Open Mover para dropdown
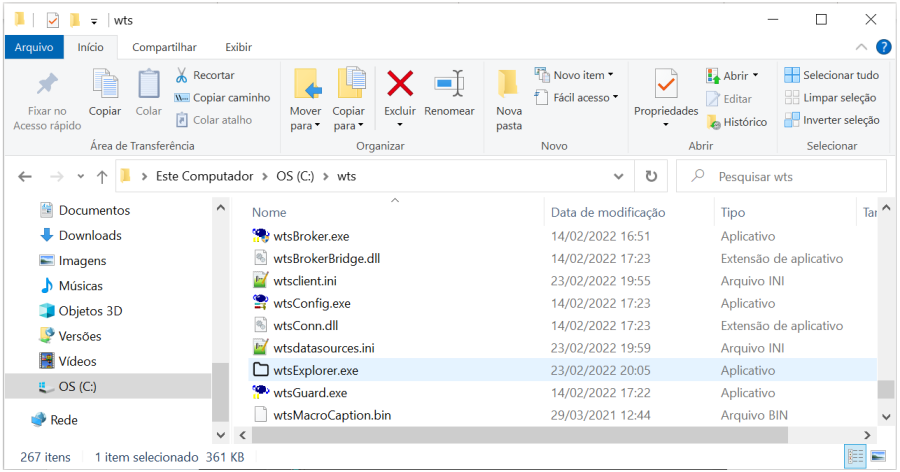The height and width of the screenshot is (472, 900). pos(305,126)
